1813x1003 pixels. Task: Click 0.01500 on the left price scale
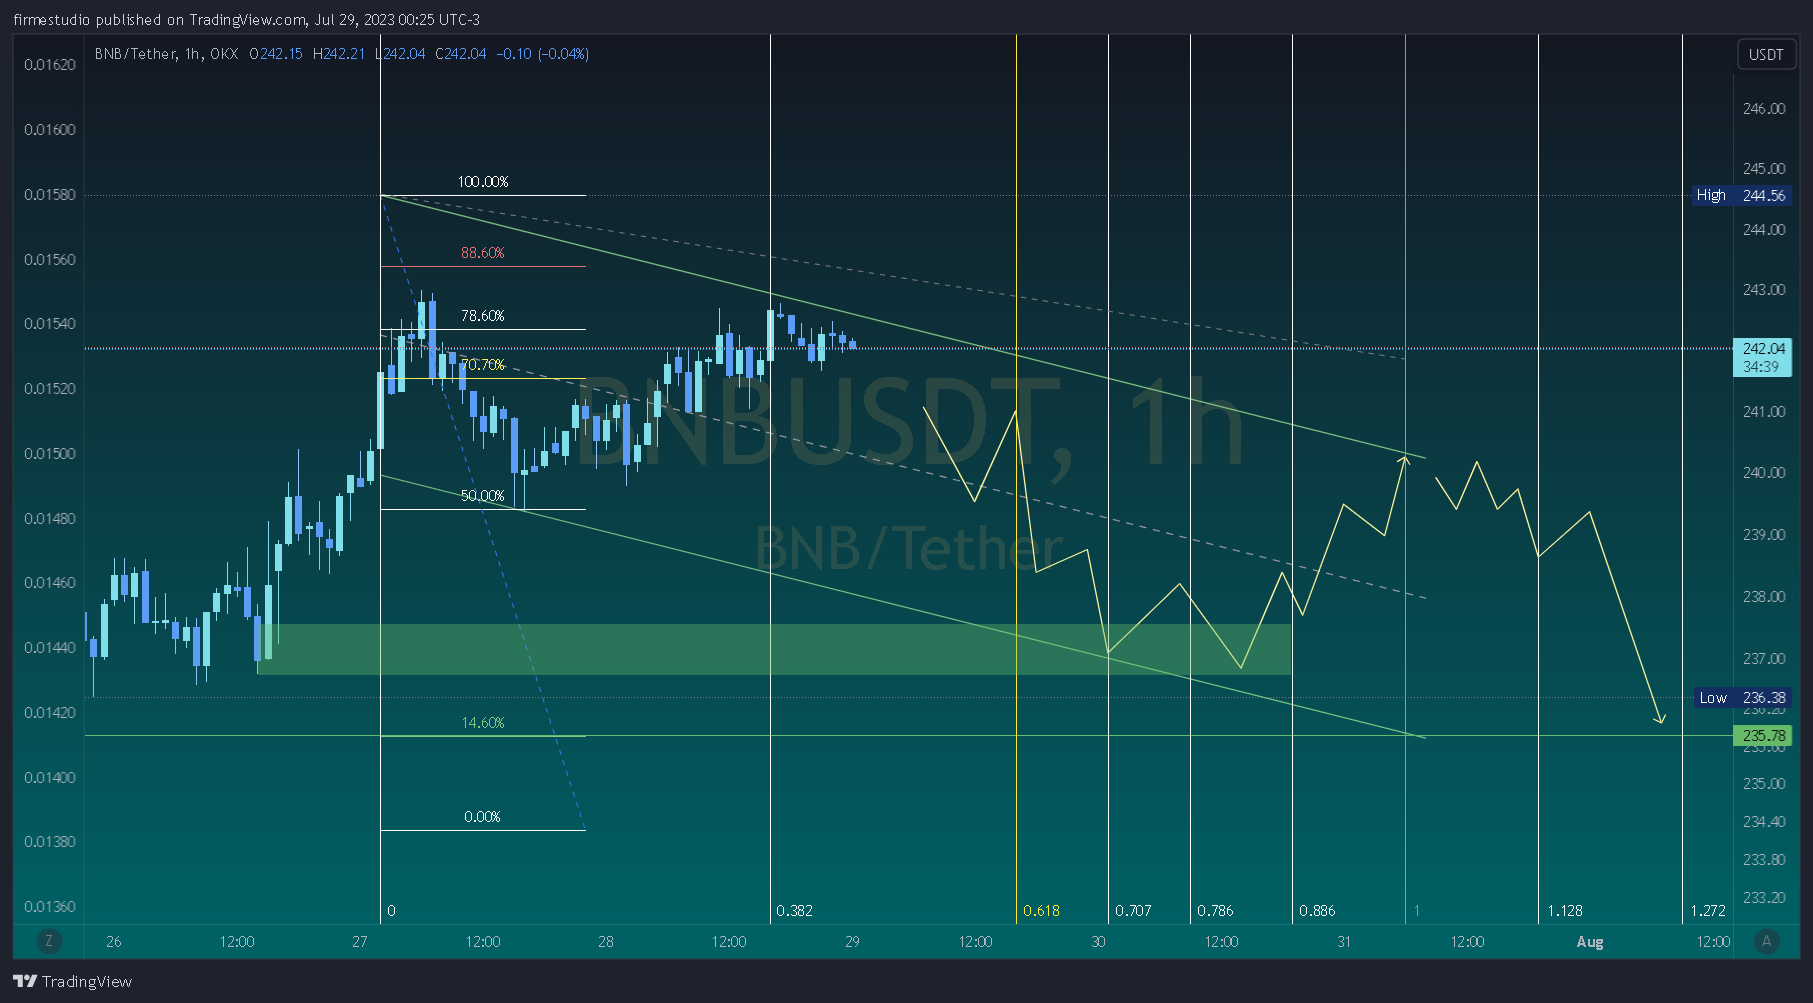coord(50,454)
